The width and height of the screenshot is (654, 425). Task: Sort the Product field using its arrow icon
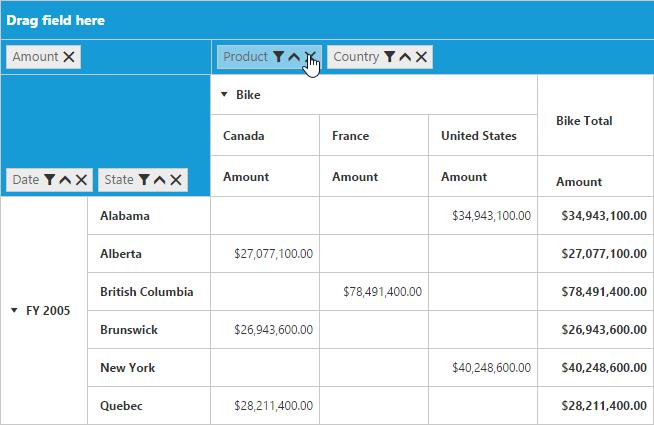[x=294, y=57]
